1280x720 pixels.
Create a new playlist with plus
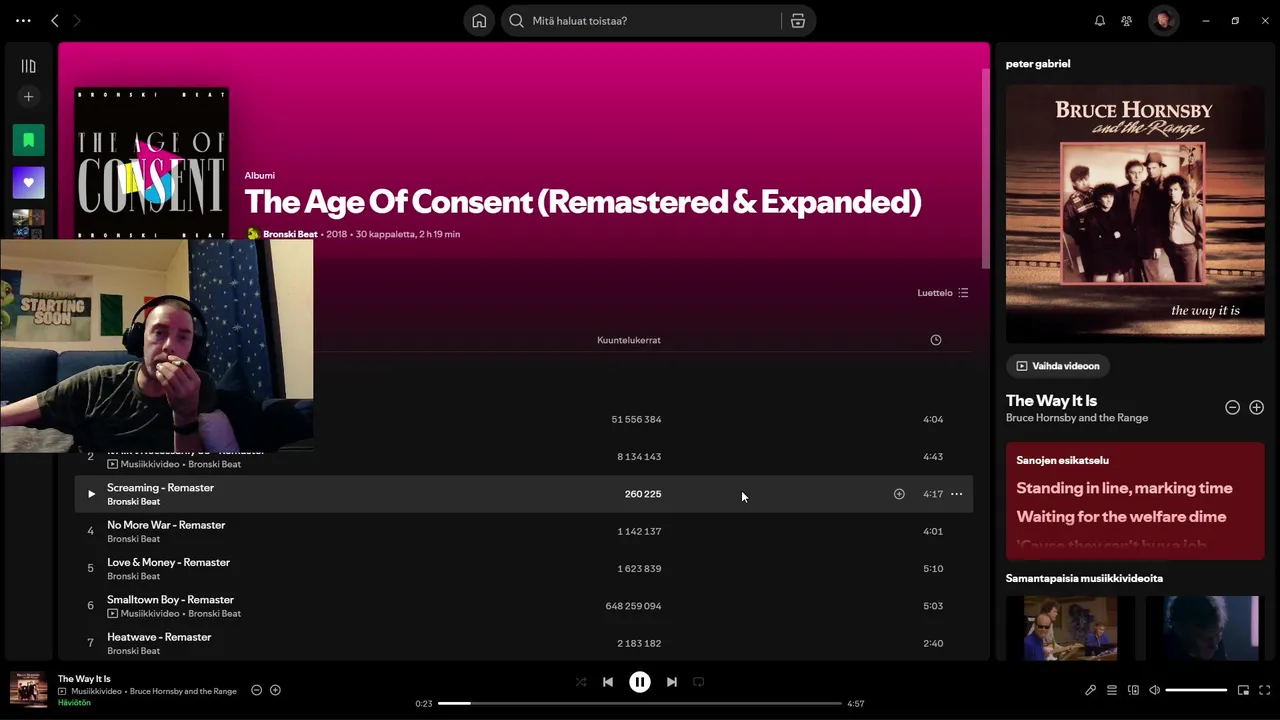[x=28, y=97]
